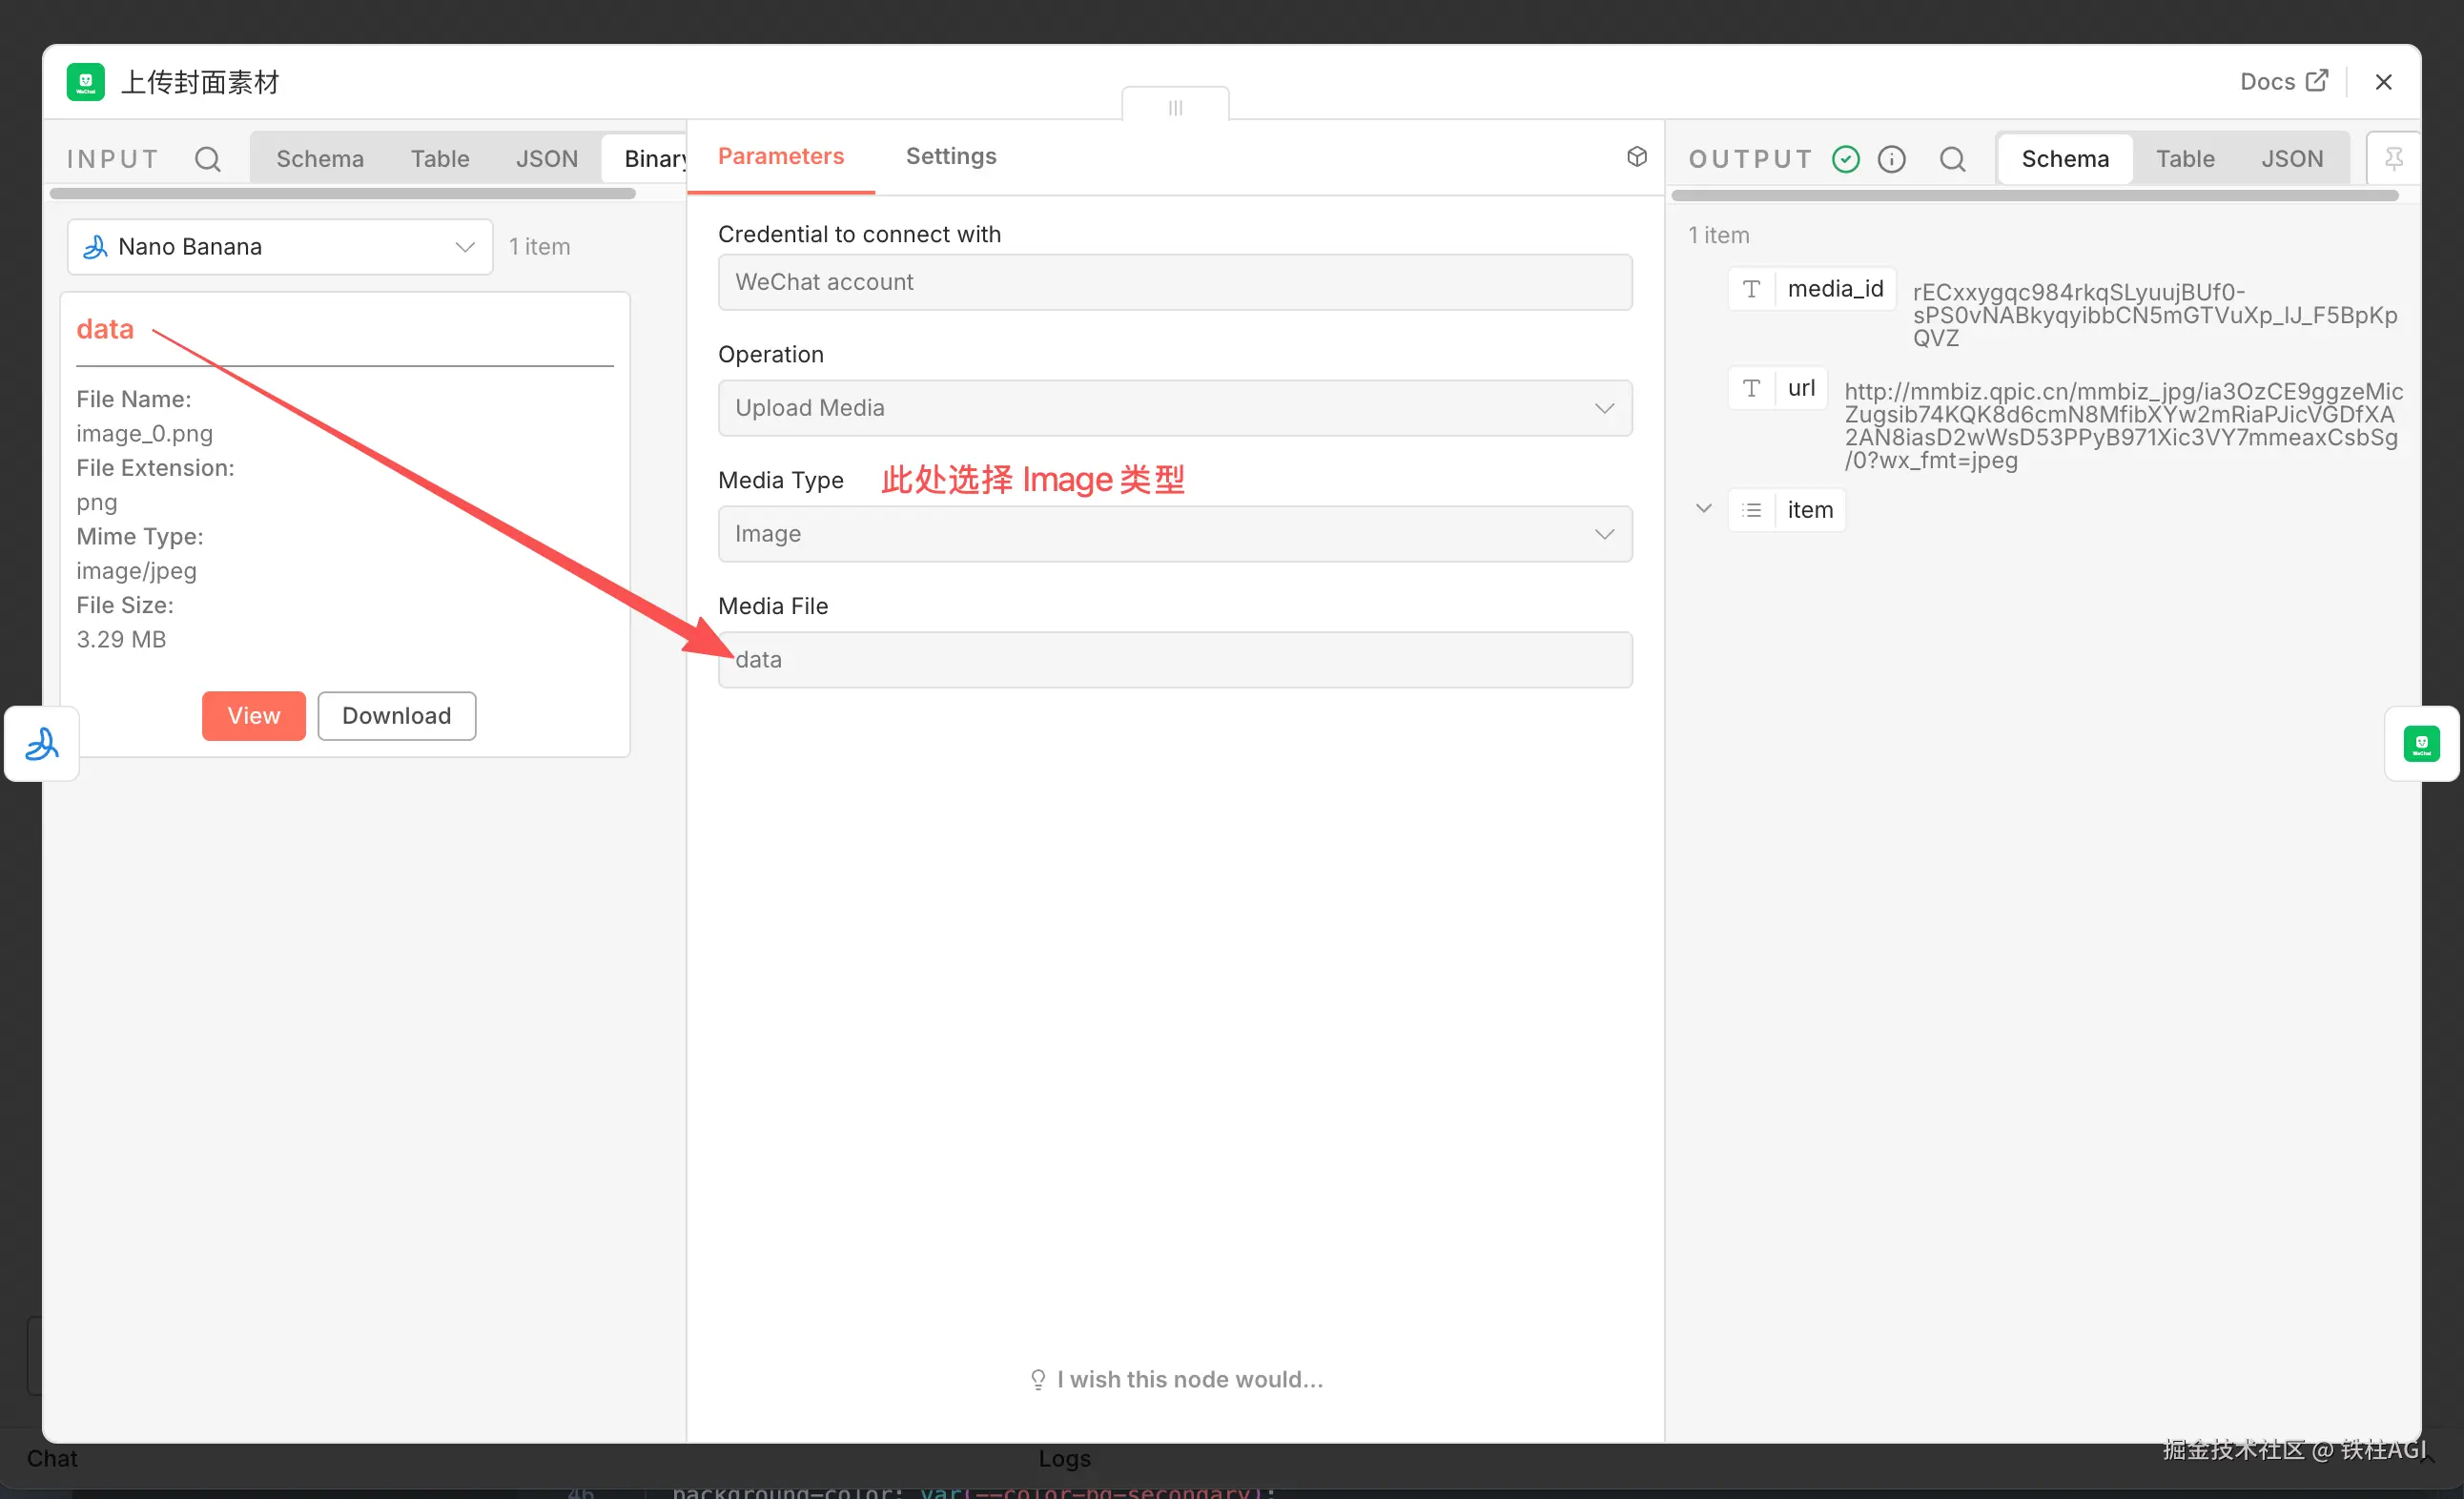The height and width of the screenshot is (1499, 2464).
Task: Switch output view to JSON tab
Action: tap(2291, 159)
